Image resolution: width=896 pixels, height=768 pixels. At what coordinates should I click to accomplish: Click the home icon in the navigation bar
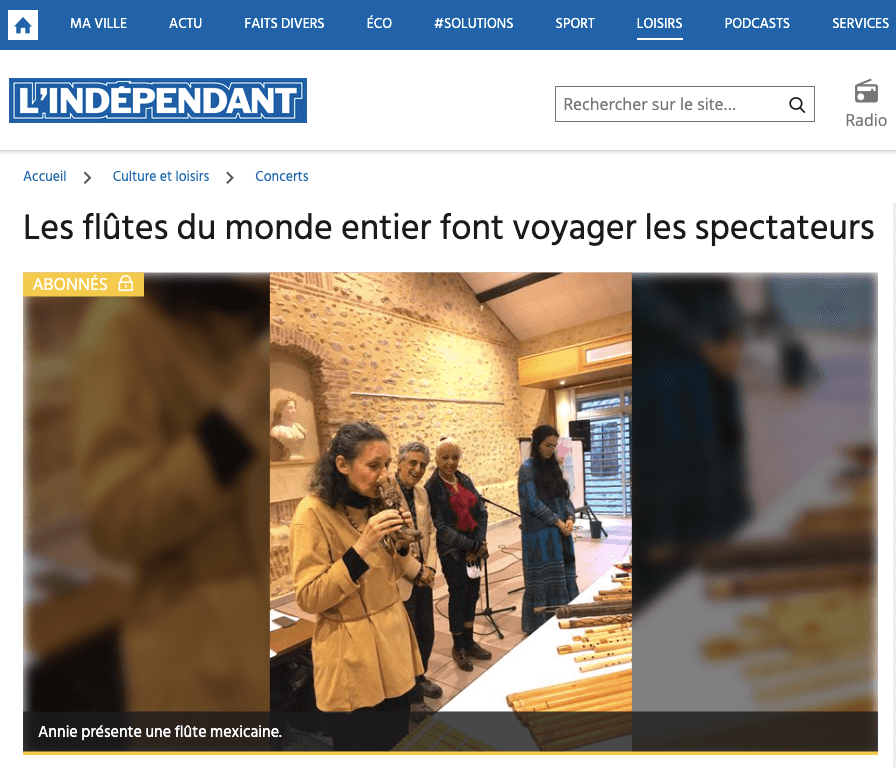pyautogui.click(x=23, y=25)
